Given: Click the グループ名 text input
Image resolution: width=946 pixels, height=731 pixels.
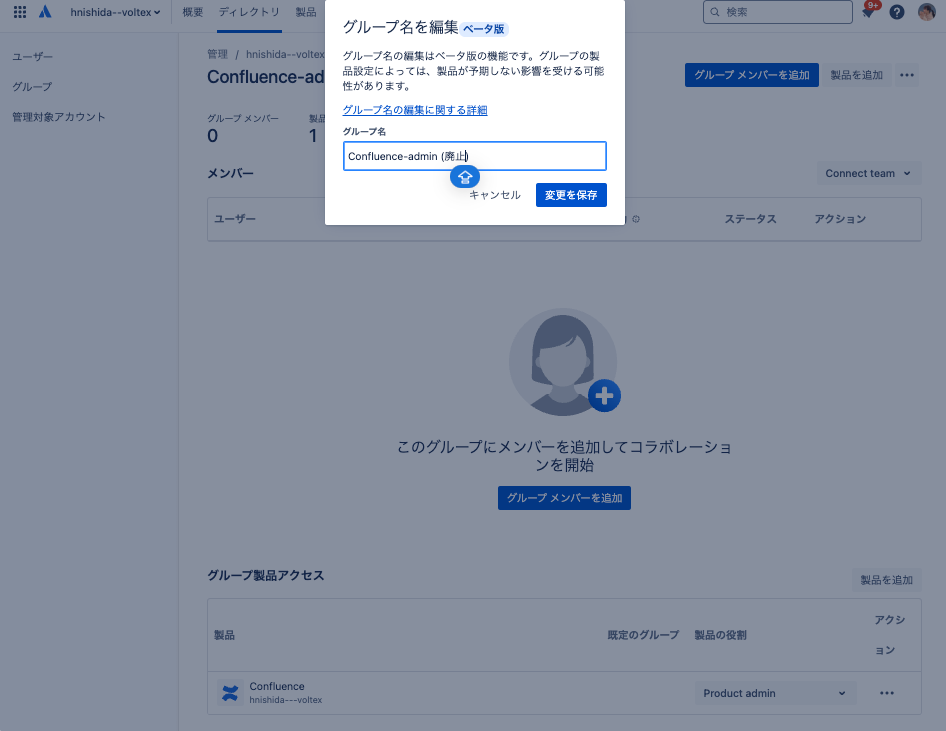Looking at the screenshot, I should click(474, 155).
